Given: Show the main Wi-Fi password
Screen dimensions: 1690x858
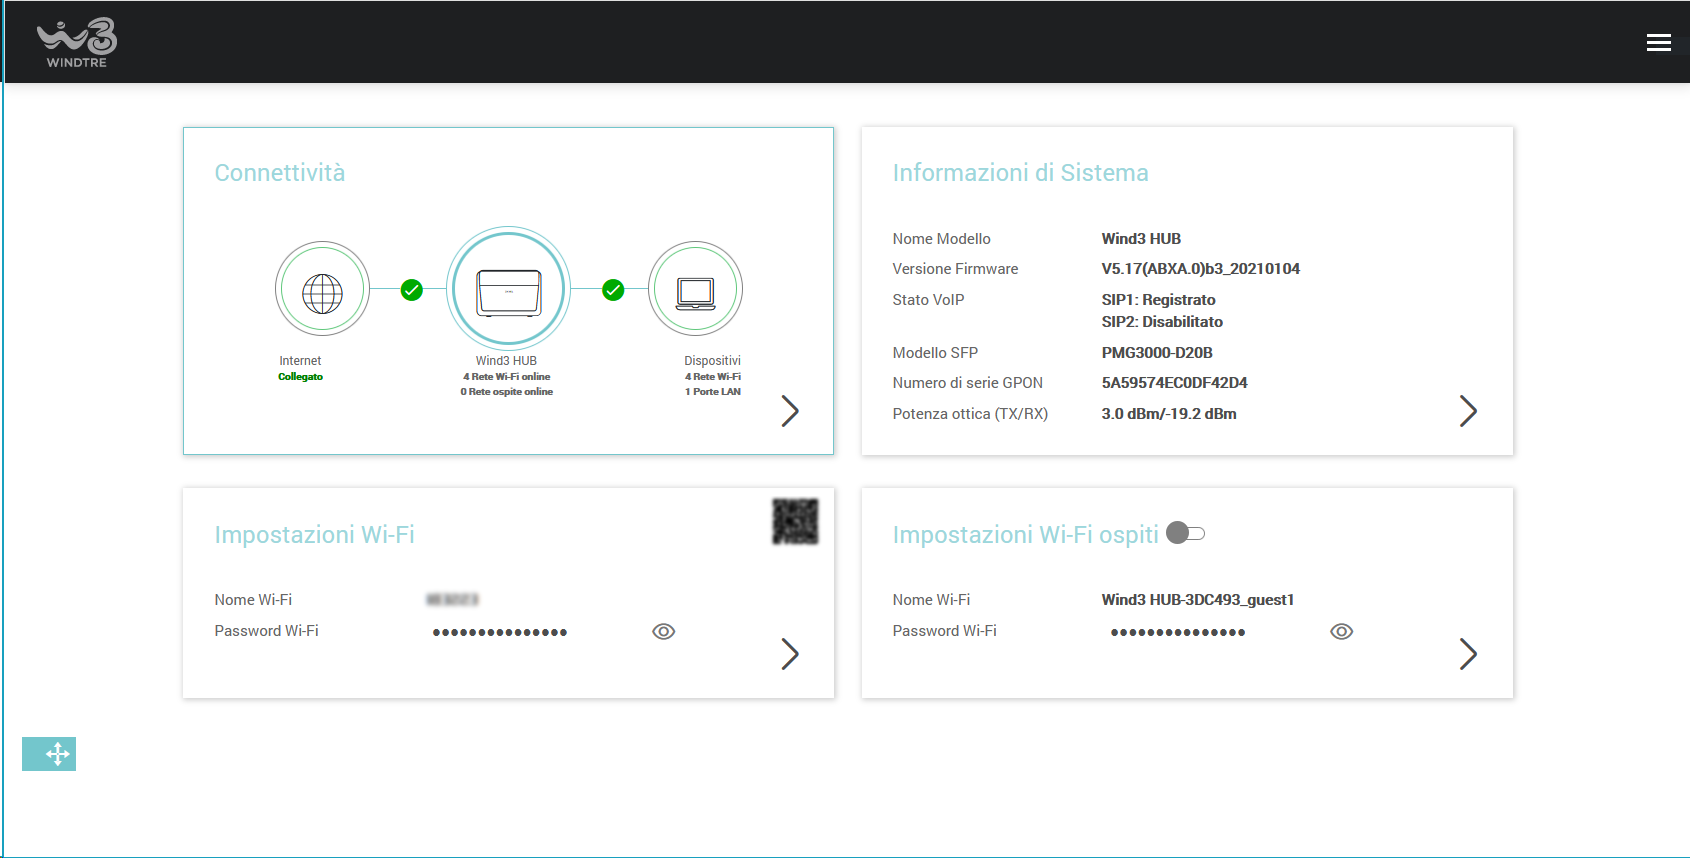Looking at the screenshot, I should [x=663, y=631].
